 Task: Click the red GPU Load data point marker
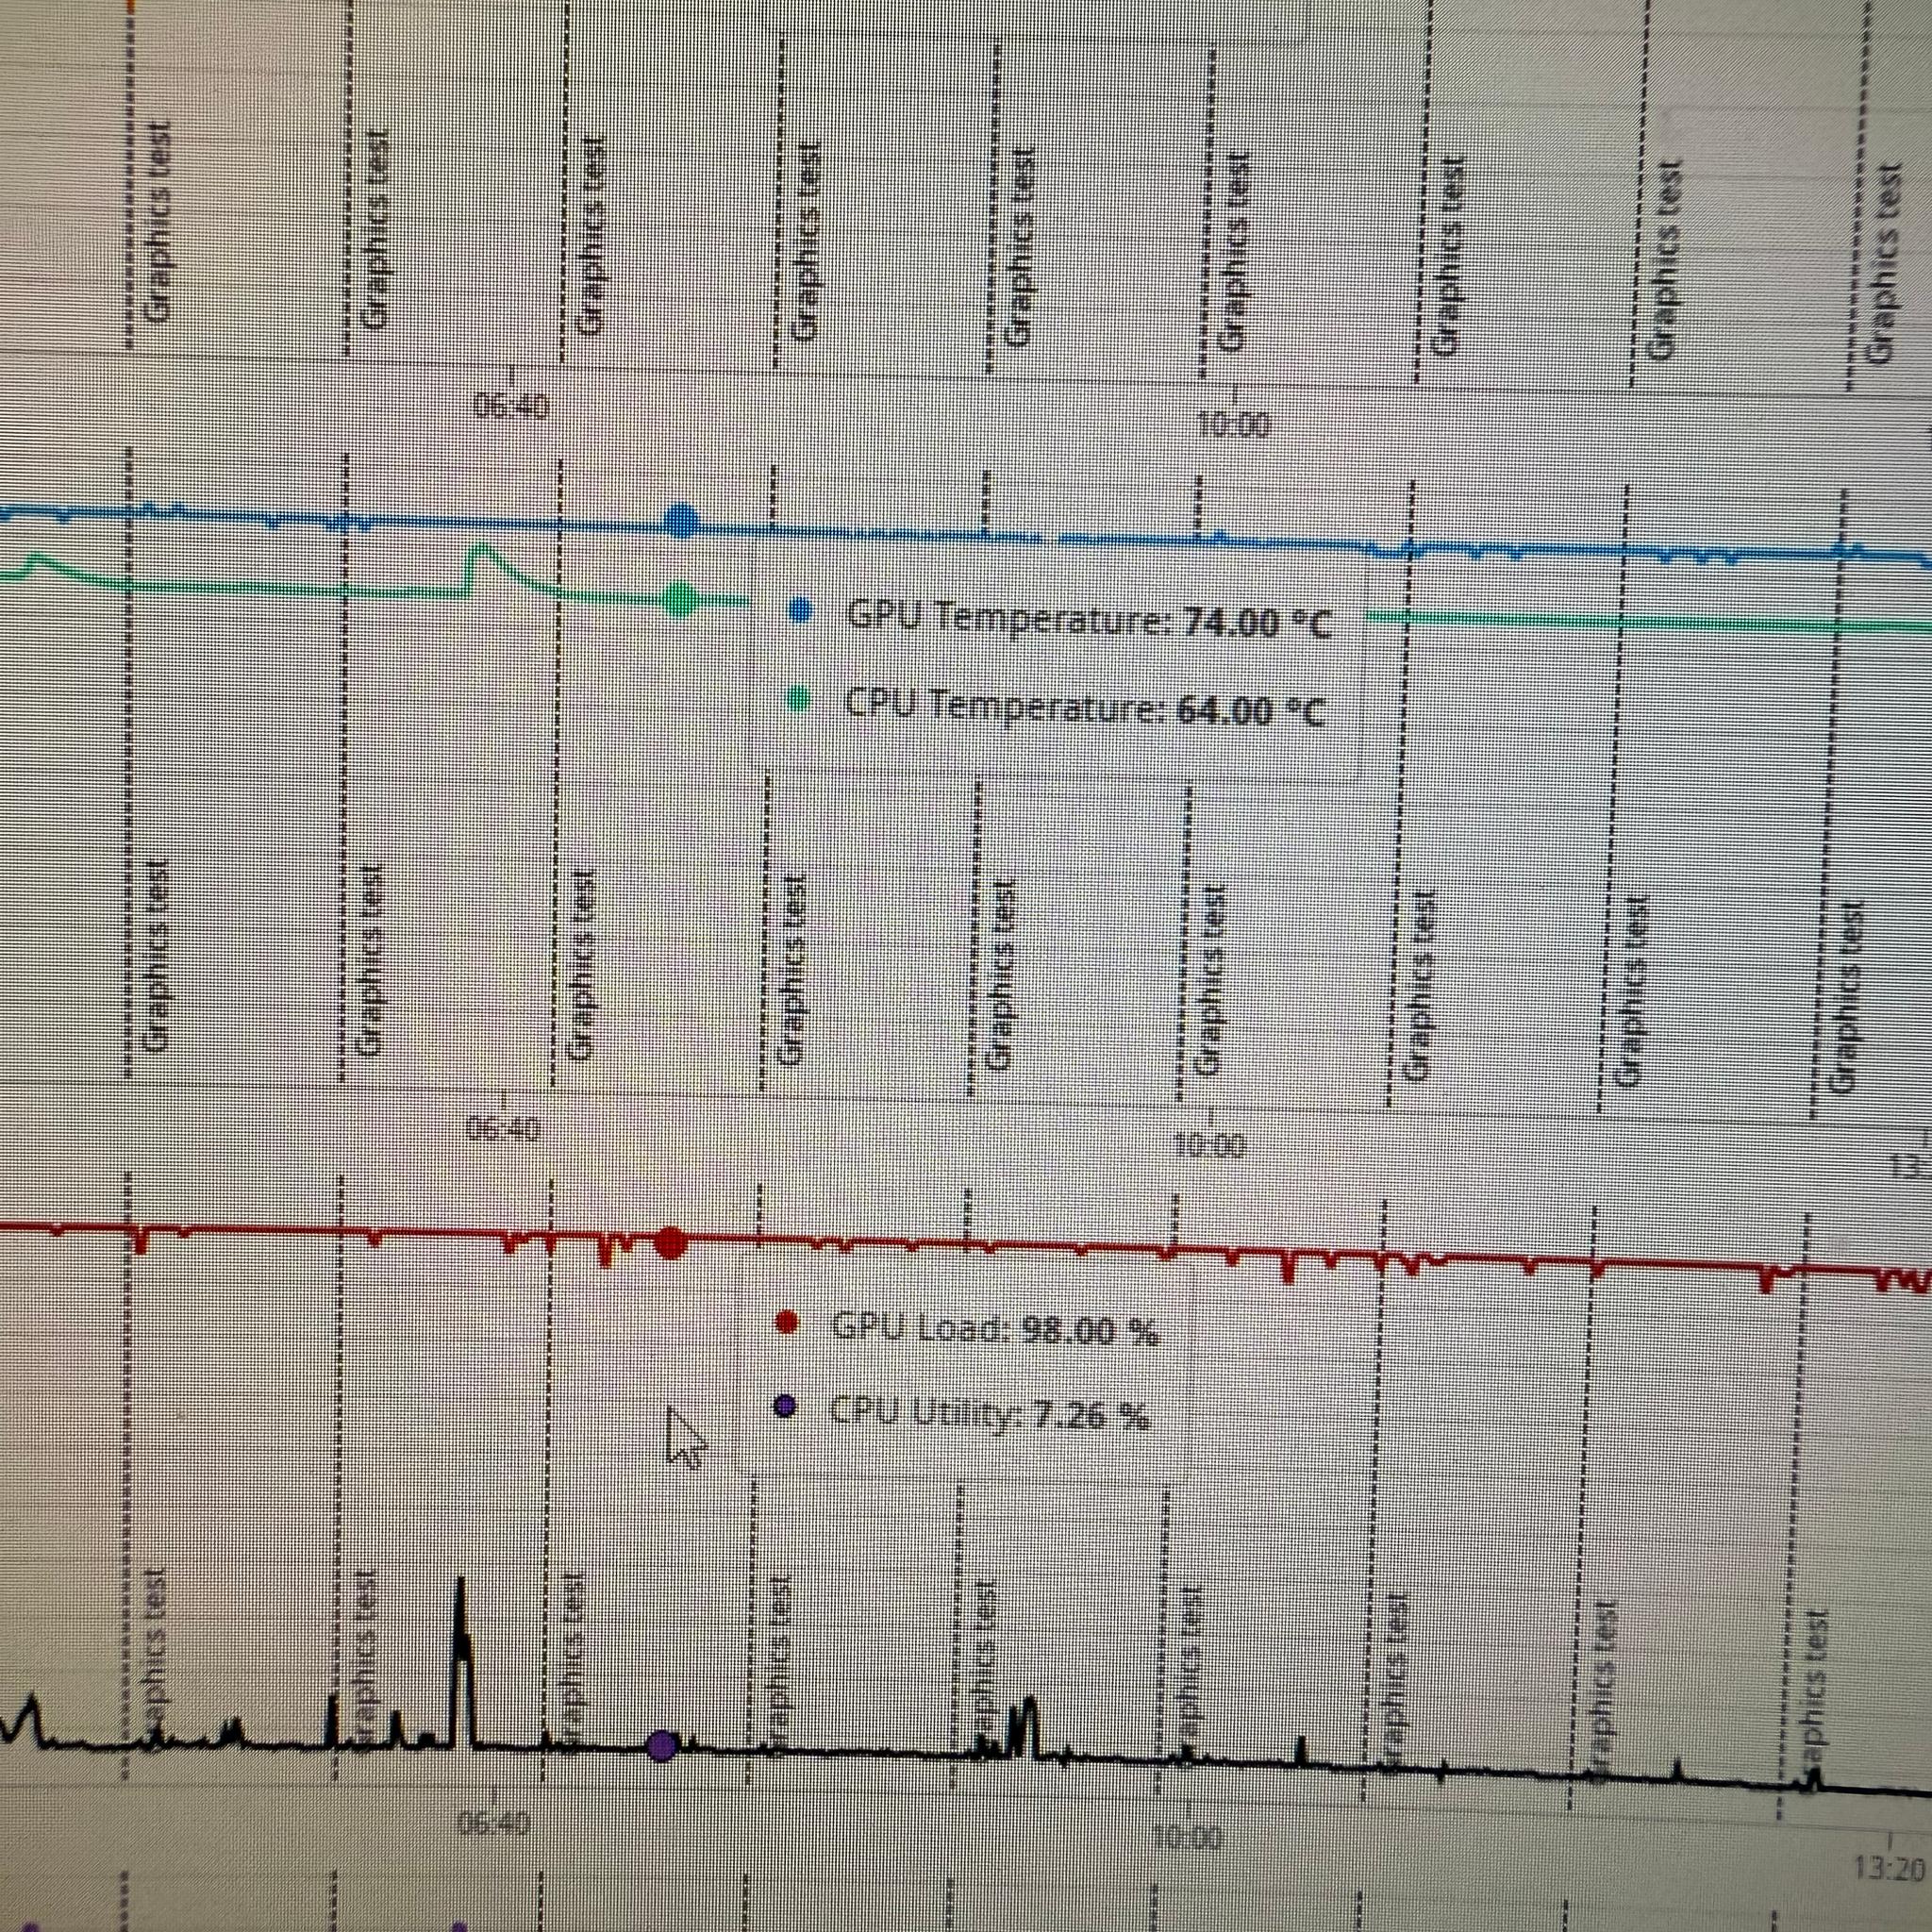coord(671,1243)
